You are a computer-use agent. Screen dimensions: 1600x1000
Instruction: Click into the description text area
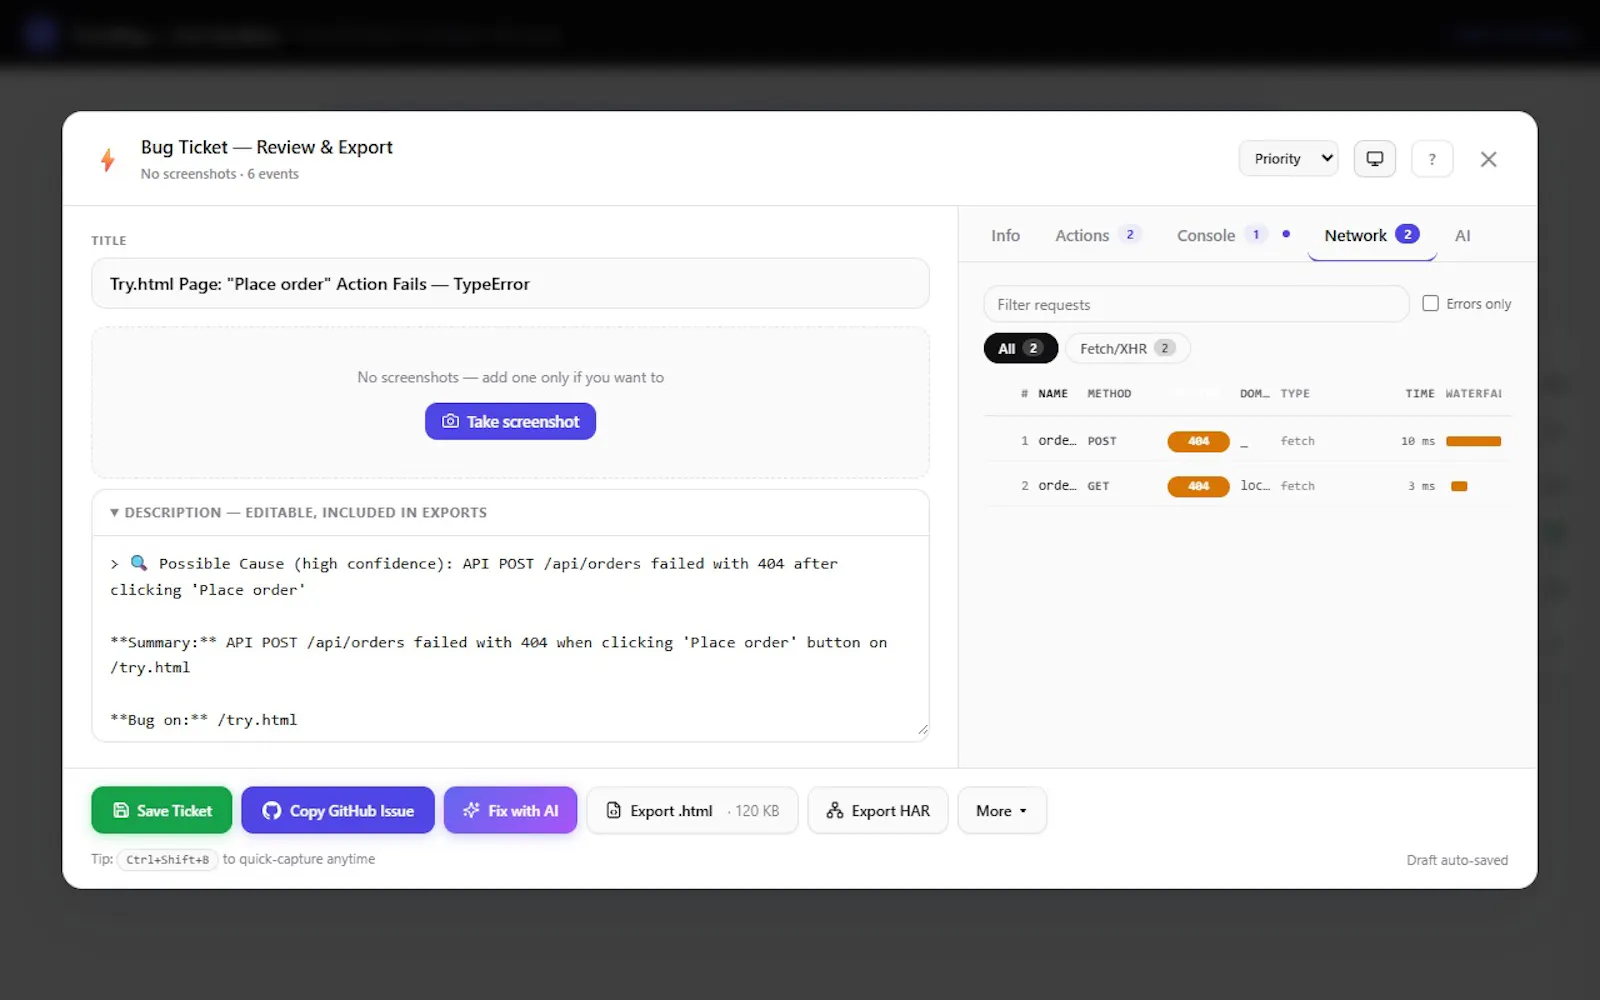[x=510, y=638]
